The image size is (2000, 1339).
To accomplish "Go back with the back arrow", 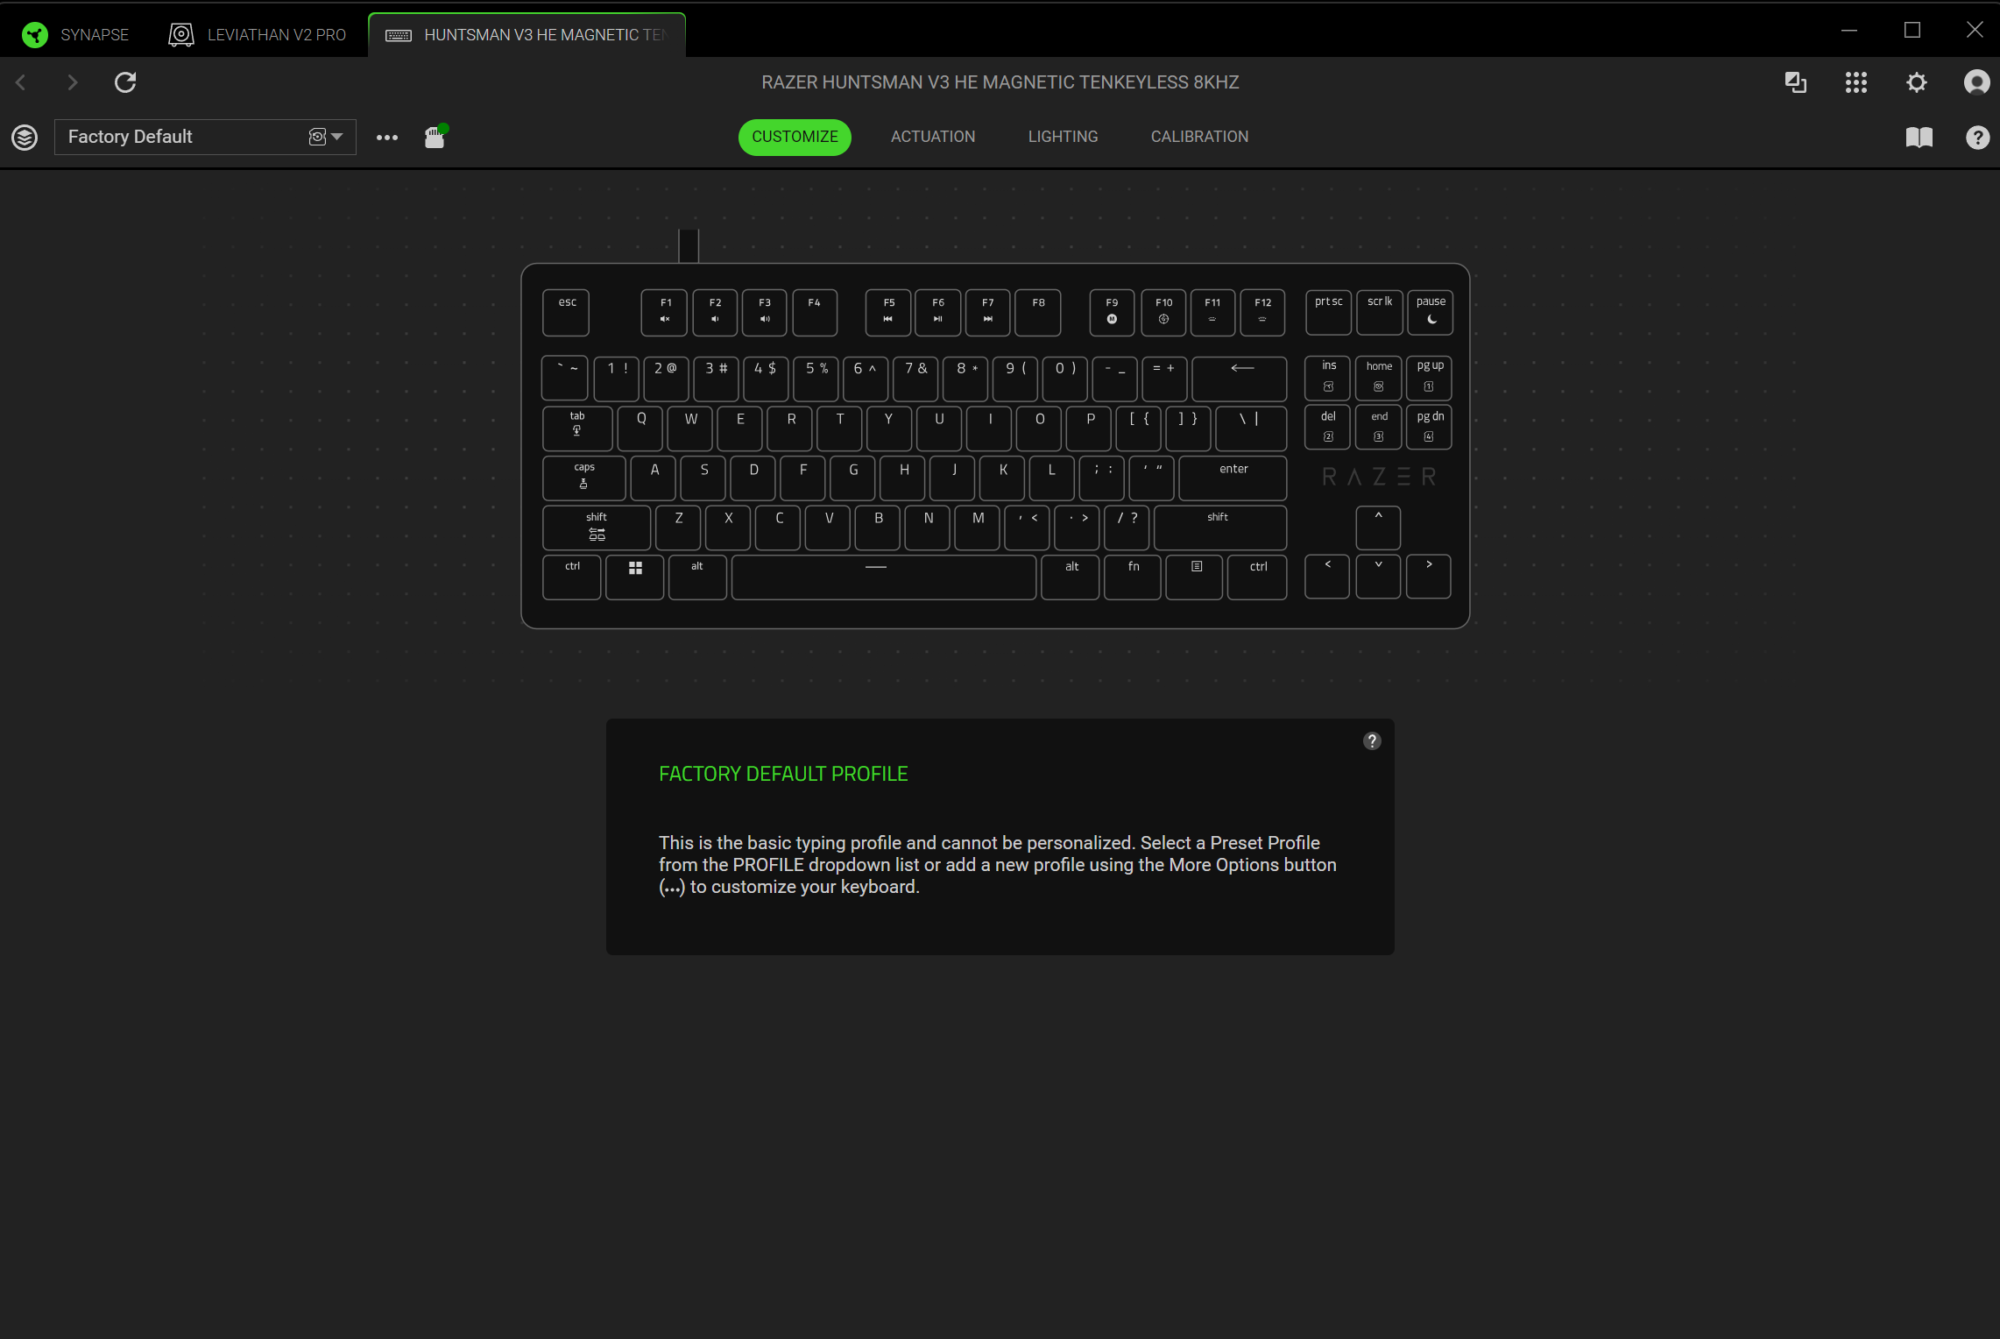I will (x=21, y=82).
